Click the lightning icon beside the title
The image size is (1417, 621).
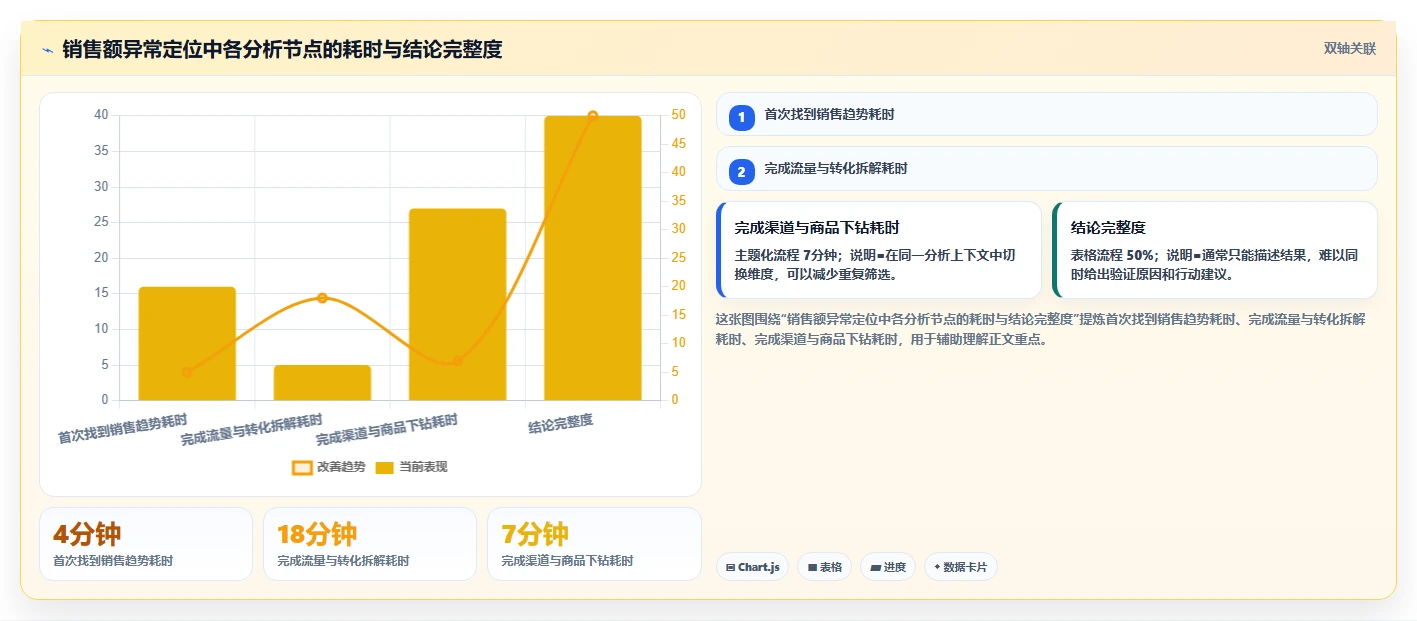point(47,50)
